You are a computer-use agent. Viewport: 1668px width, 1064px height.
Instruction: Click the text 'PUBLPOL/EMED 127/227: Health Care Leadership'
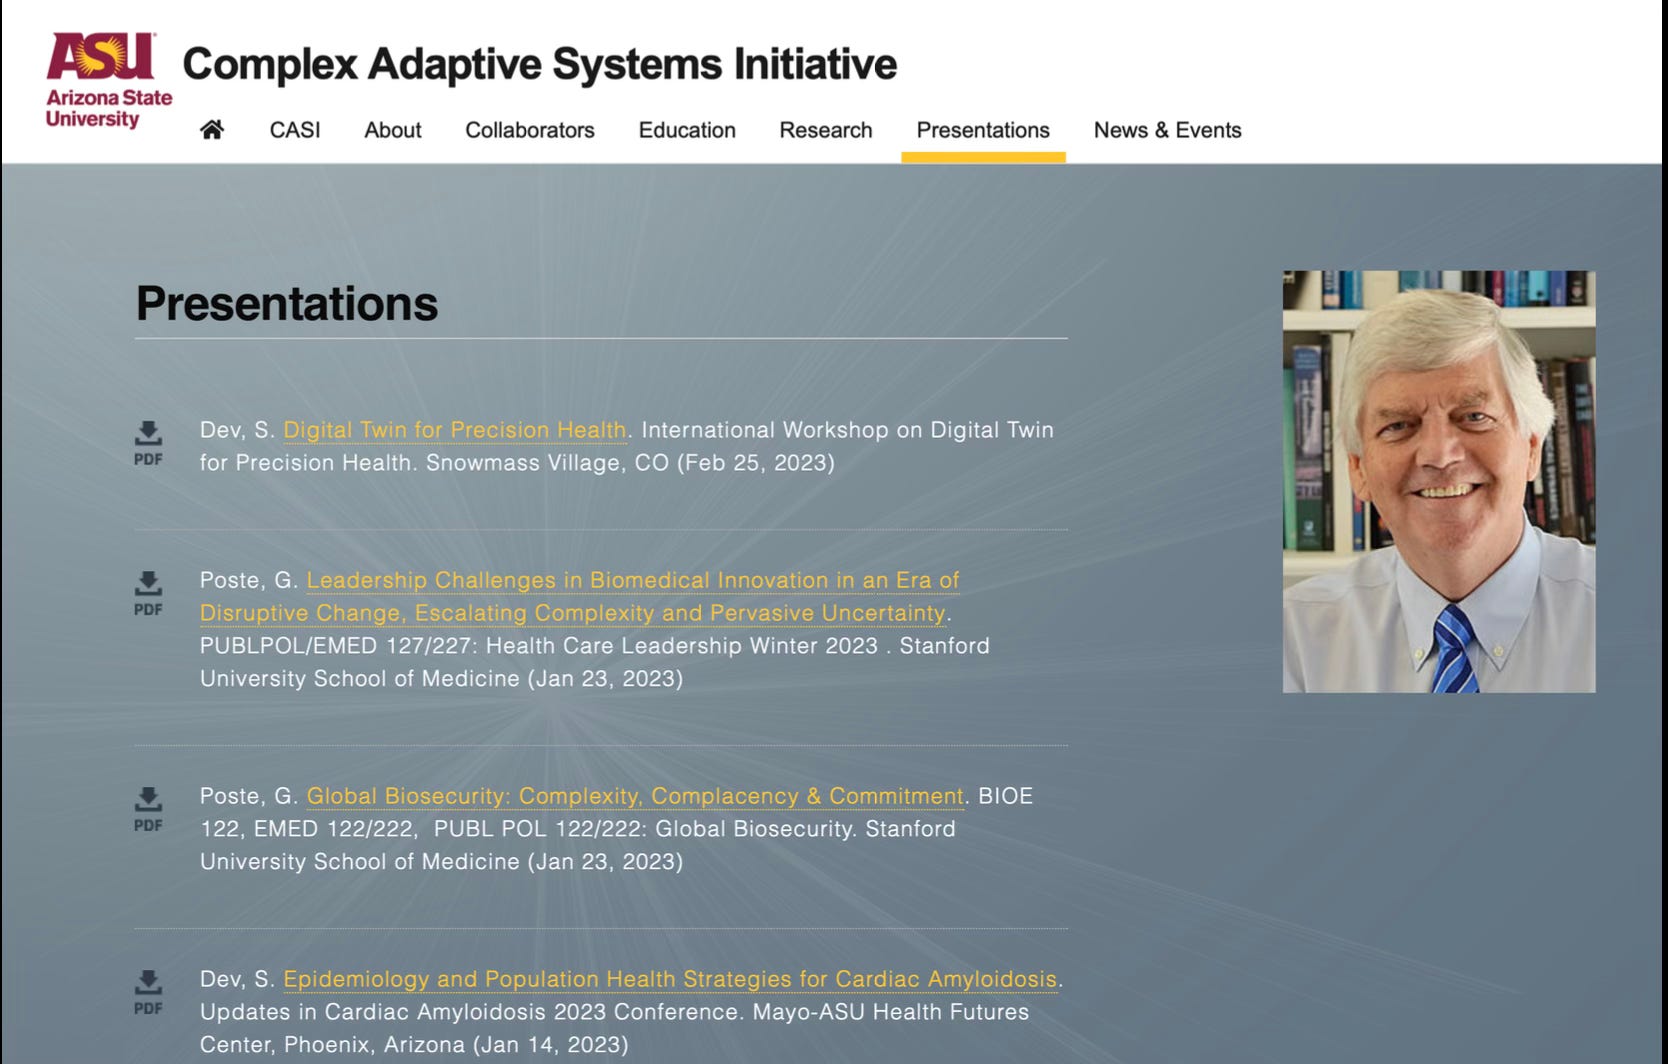coord(471,646)
